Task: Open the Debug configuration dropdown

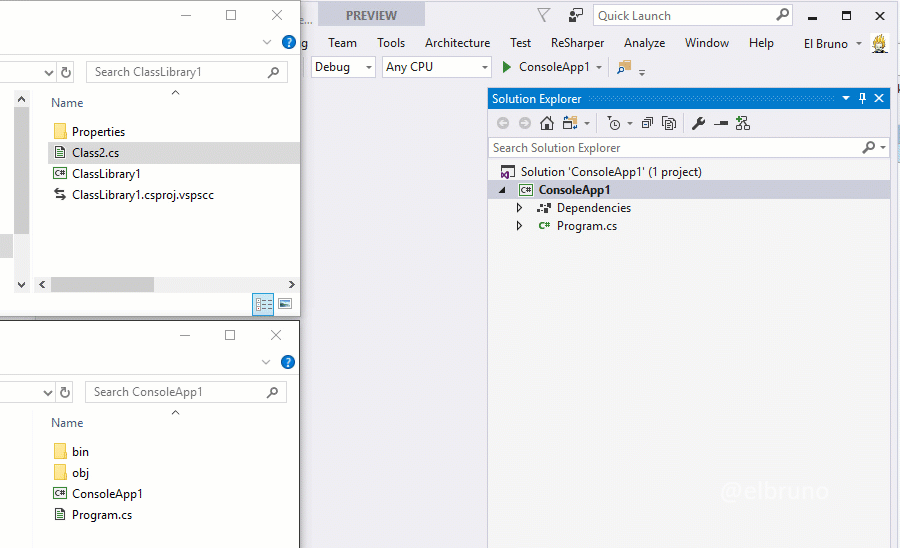Action: coord(343,67)
